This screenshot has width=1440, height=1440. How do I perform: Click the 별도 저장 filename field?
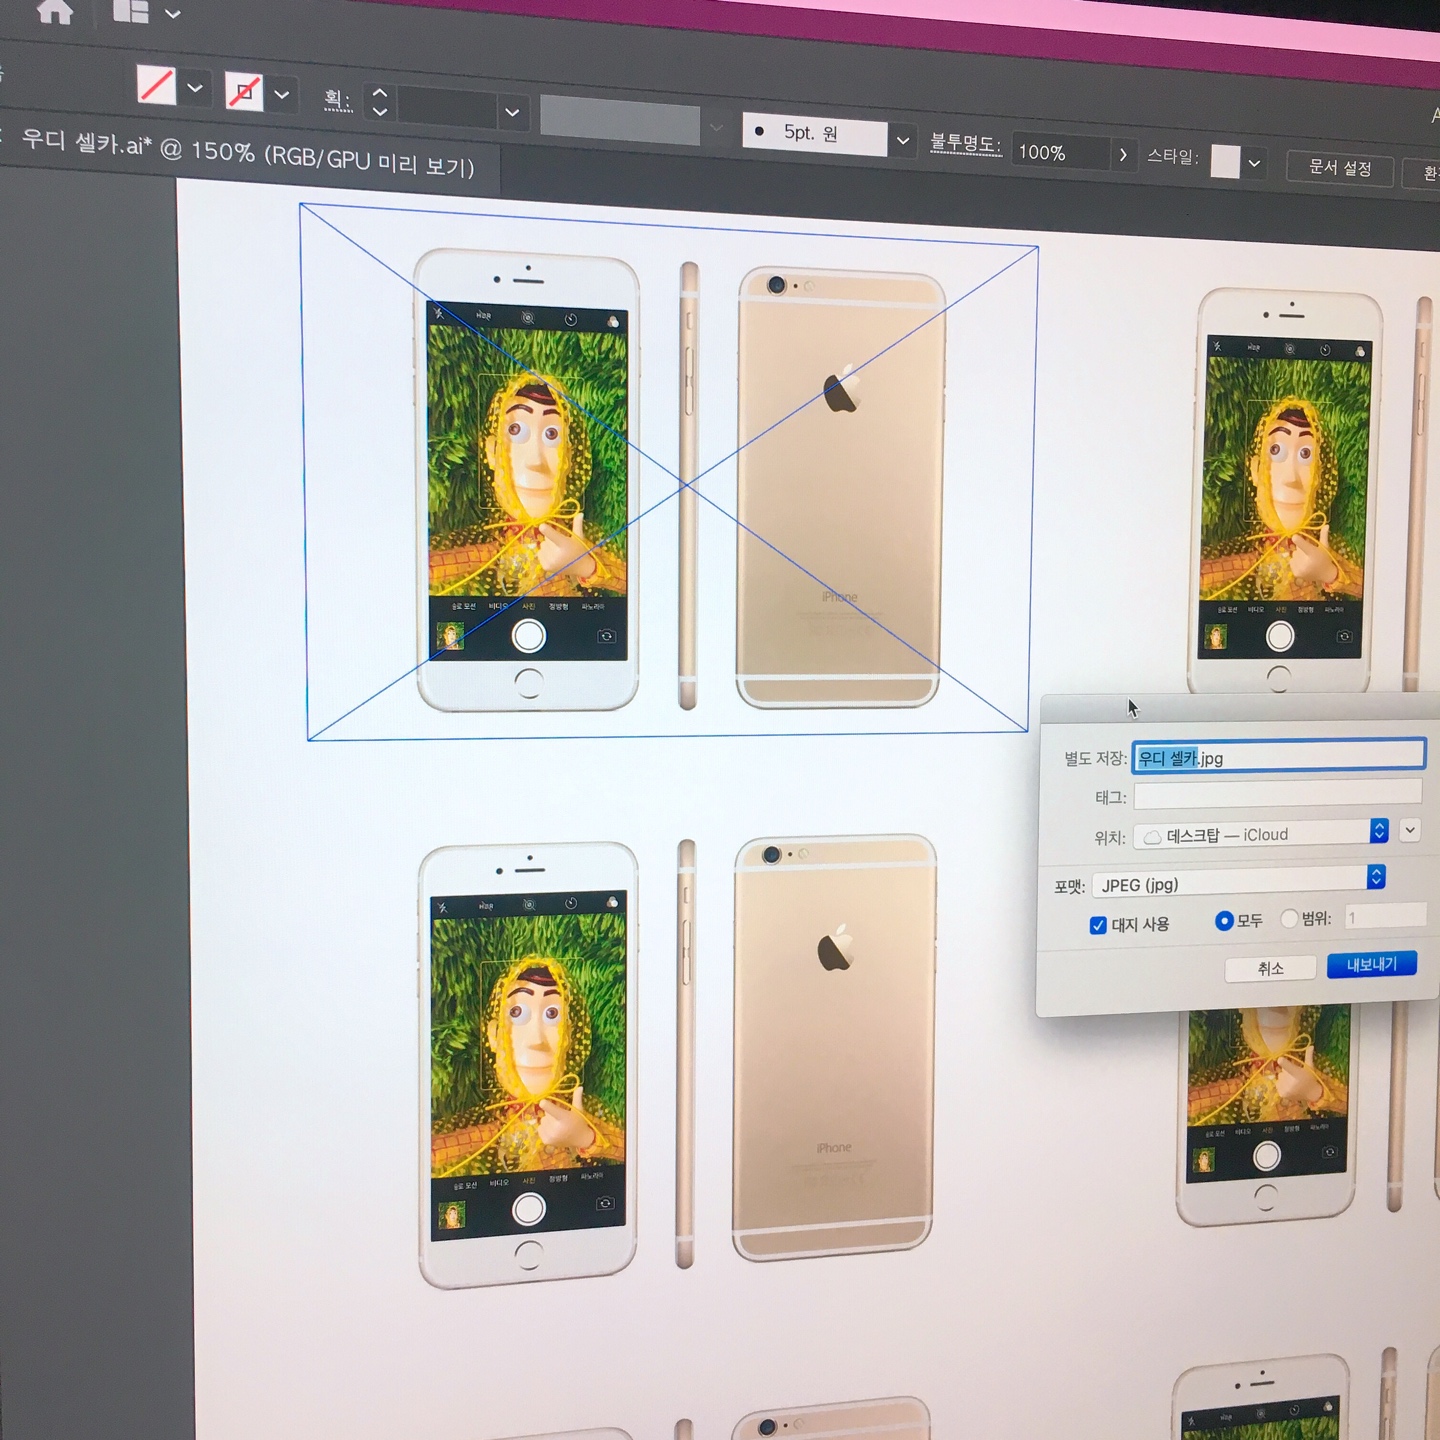coord(1279,757)
